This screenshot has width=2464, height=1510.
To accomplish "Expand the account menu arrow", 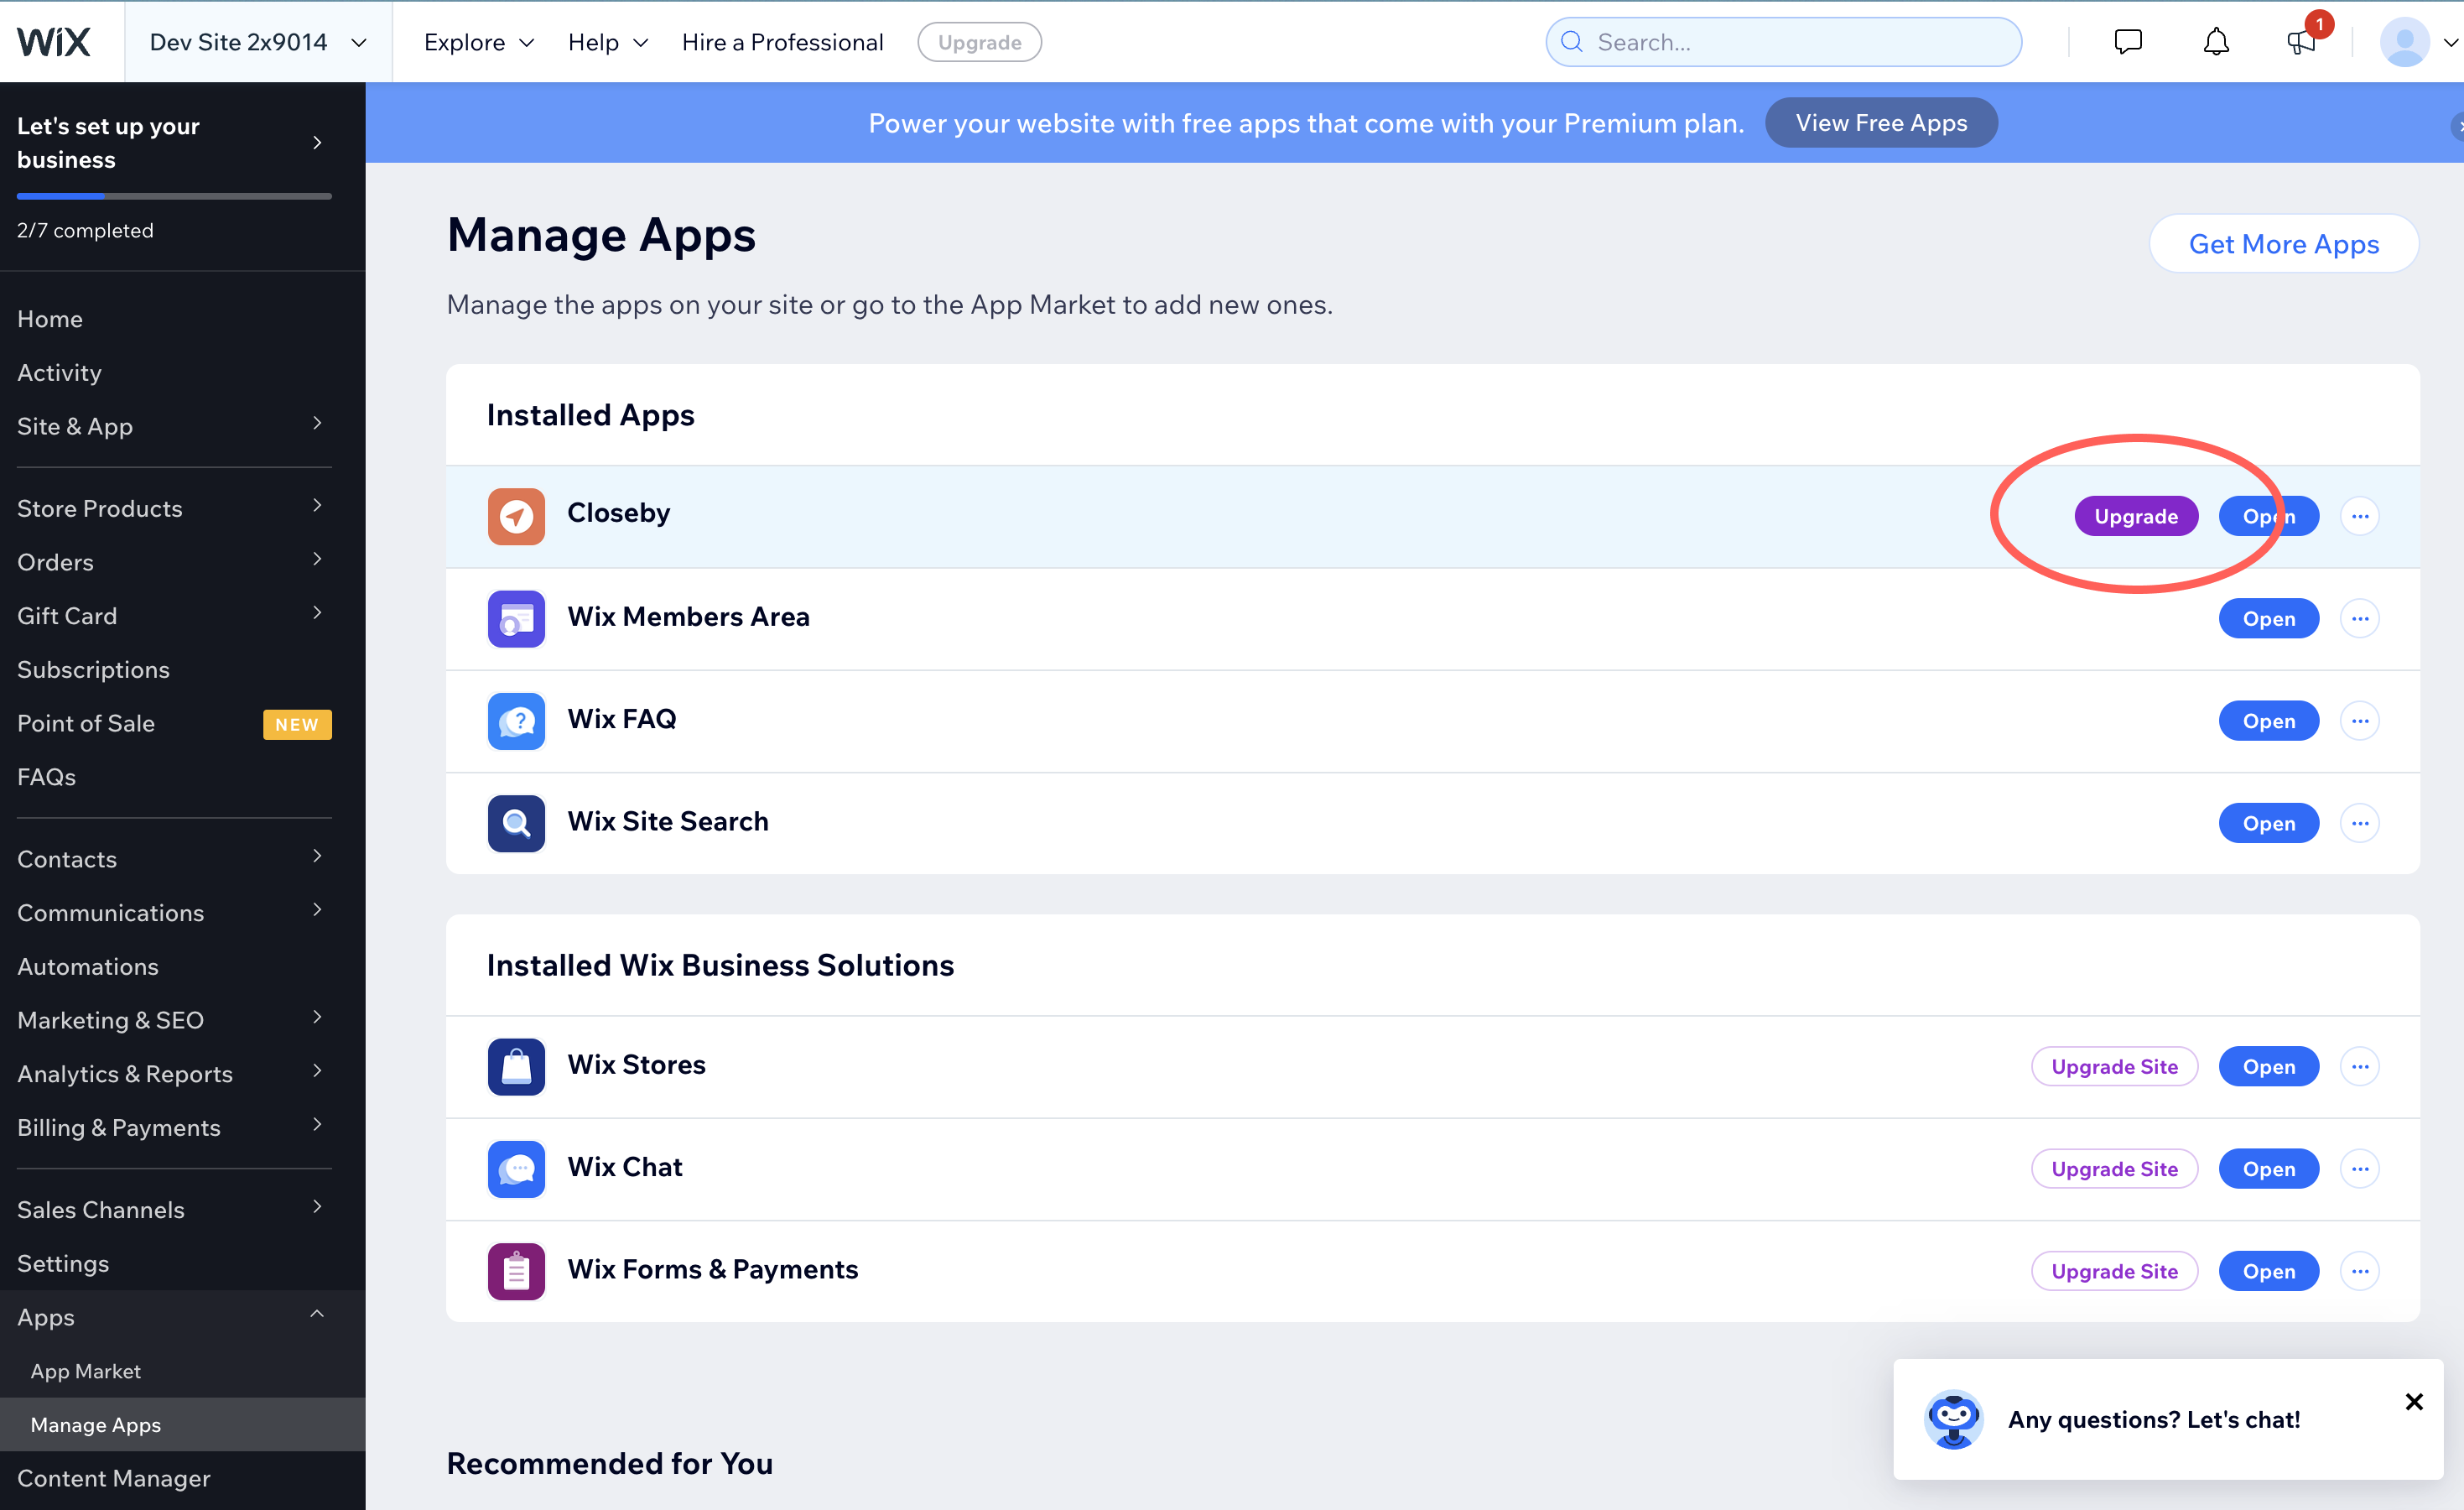I will (x=2450, y=43).
